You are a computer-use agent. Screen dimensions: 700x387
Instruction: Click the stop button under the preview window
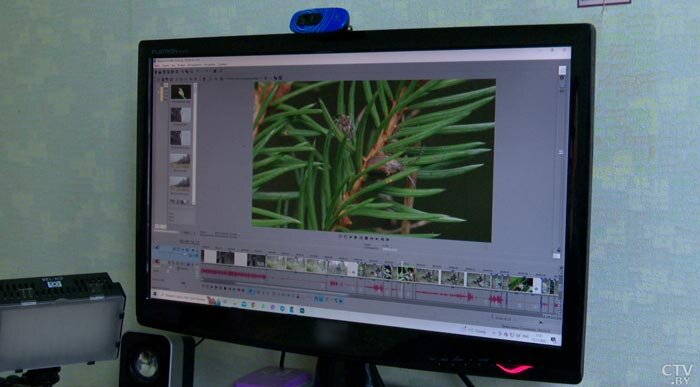tap(366, 238)
